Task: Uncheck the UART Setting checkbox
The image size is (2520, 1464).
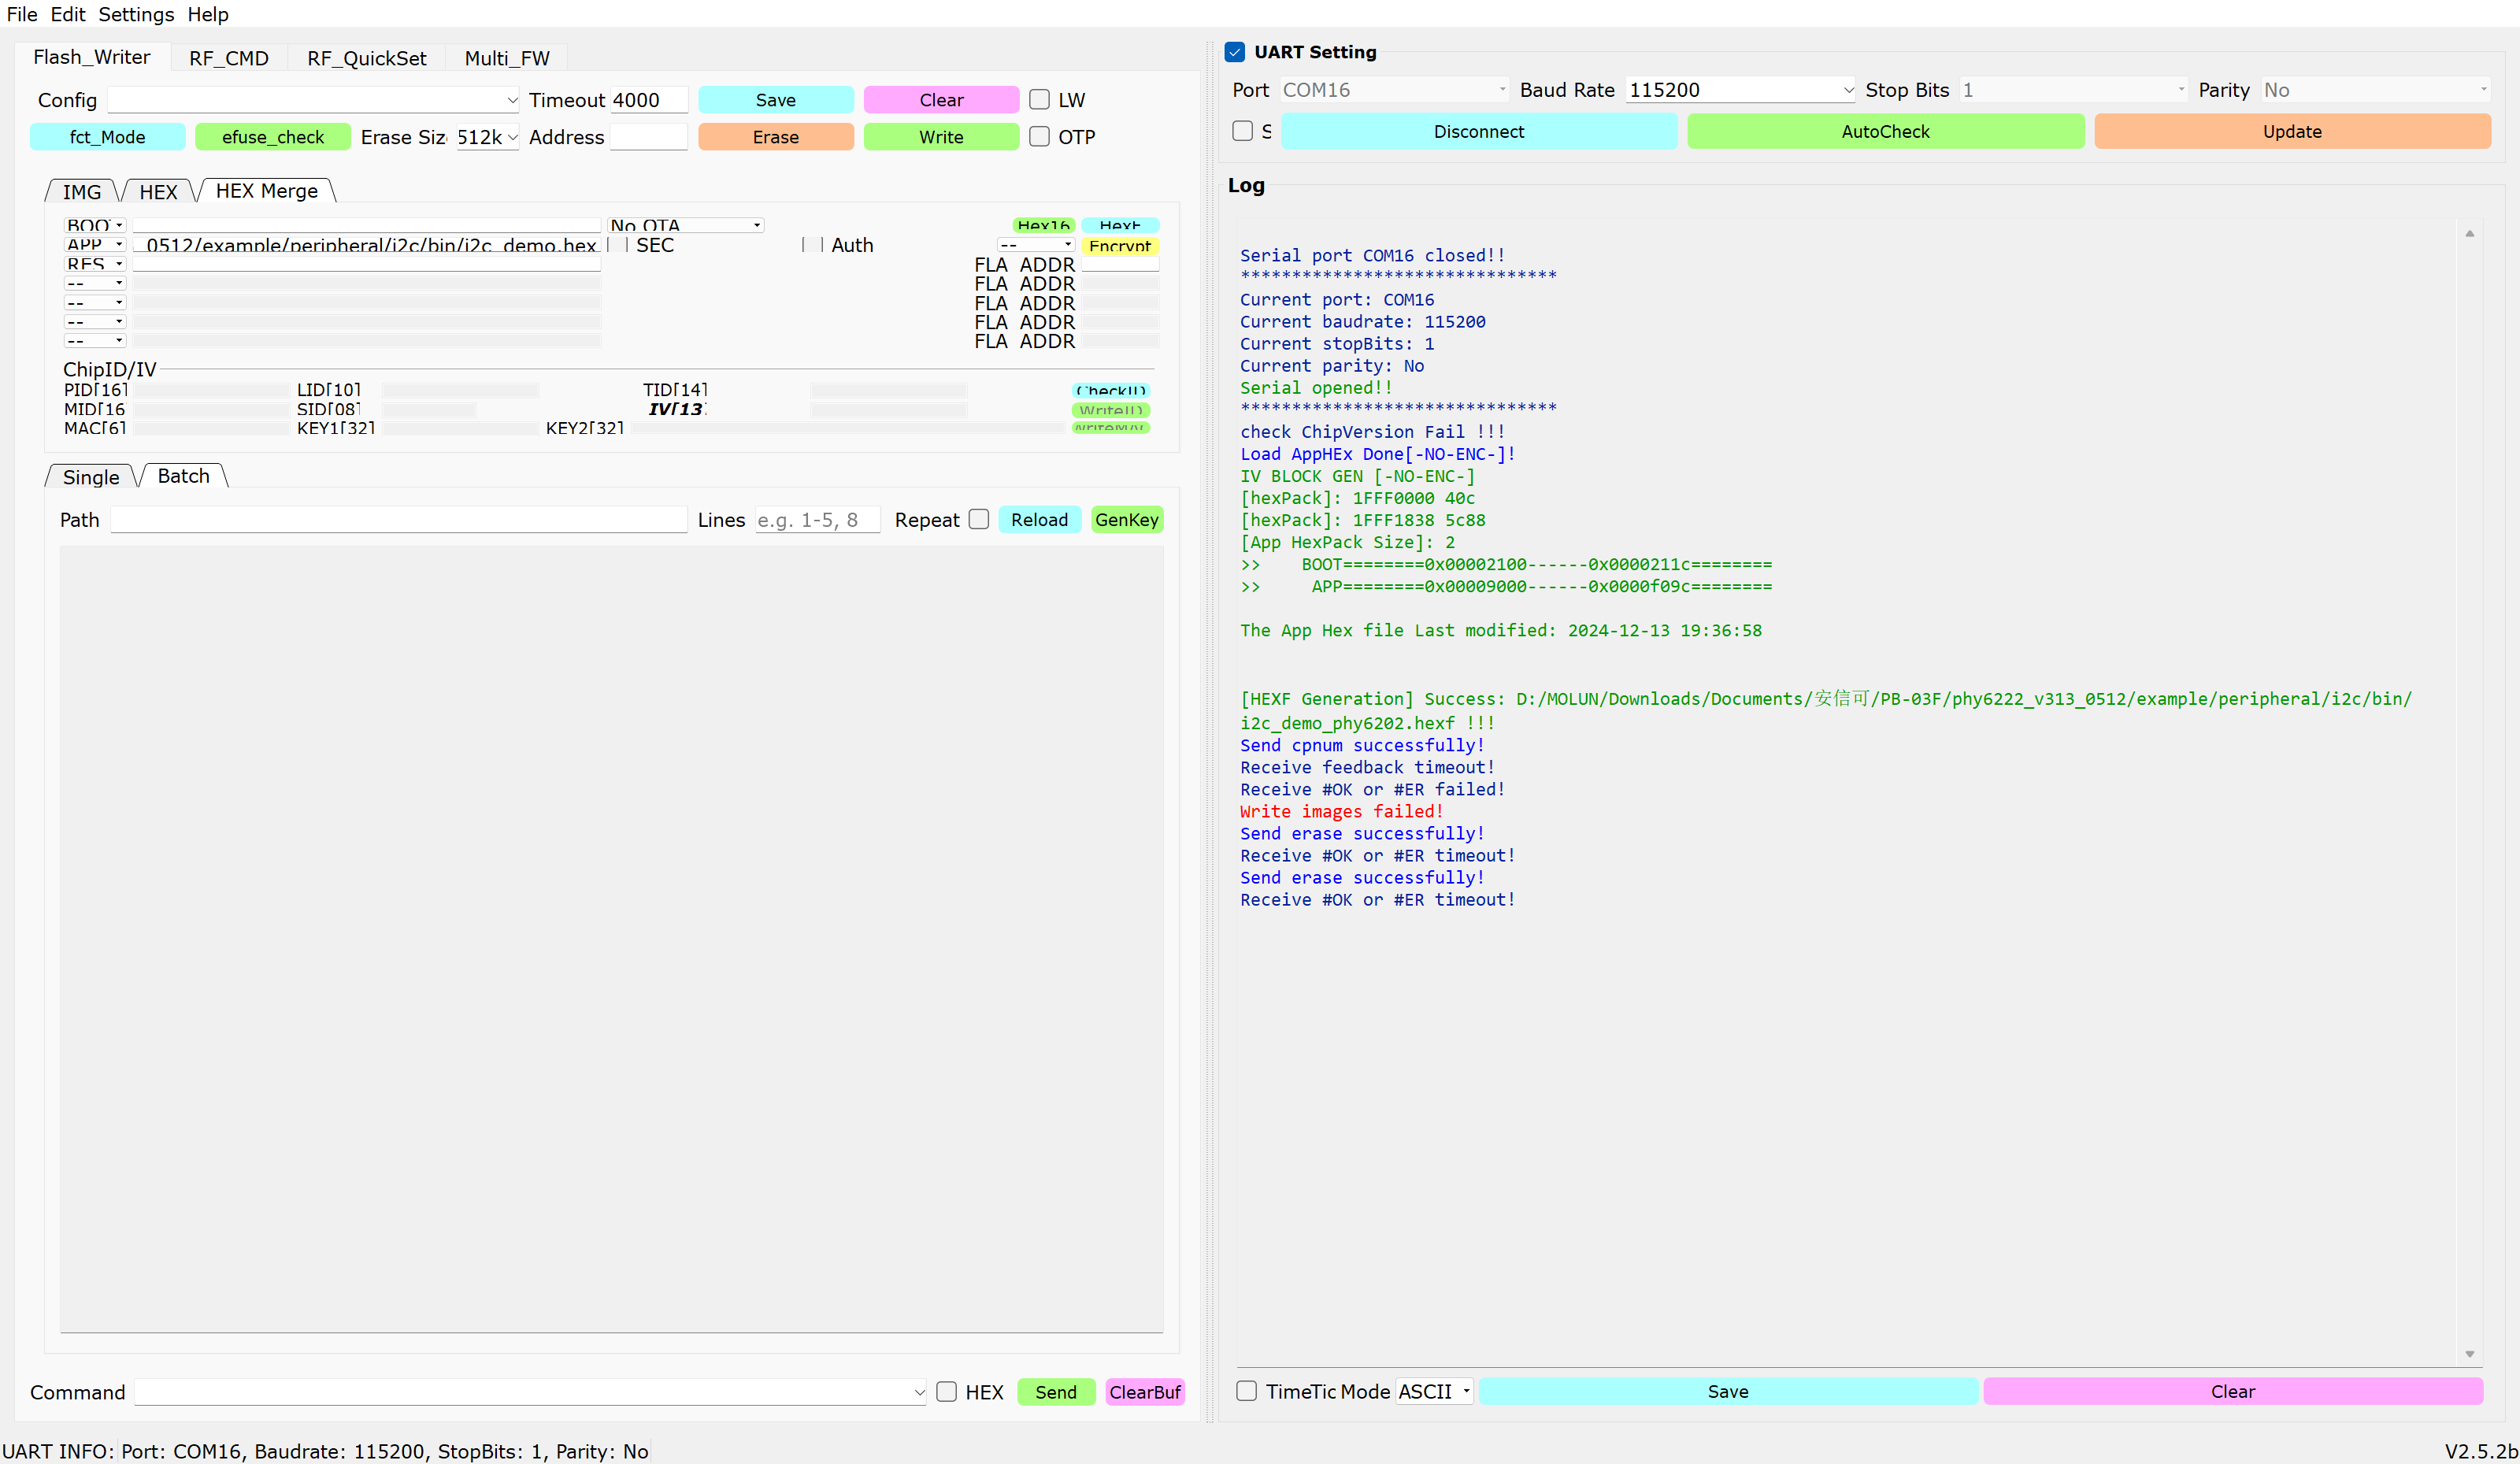Action: coord(1235,52)
